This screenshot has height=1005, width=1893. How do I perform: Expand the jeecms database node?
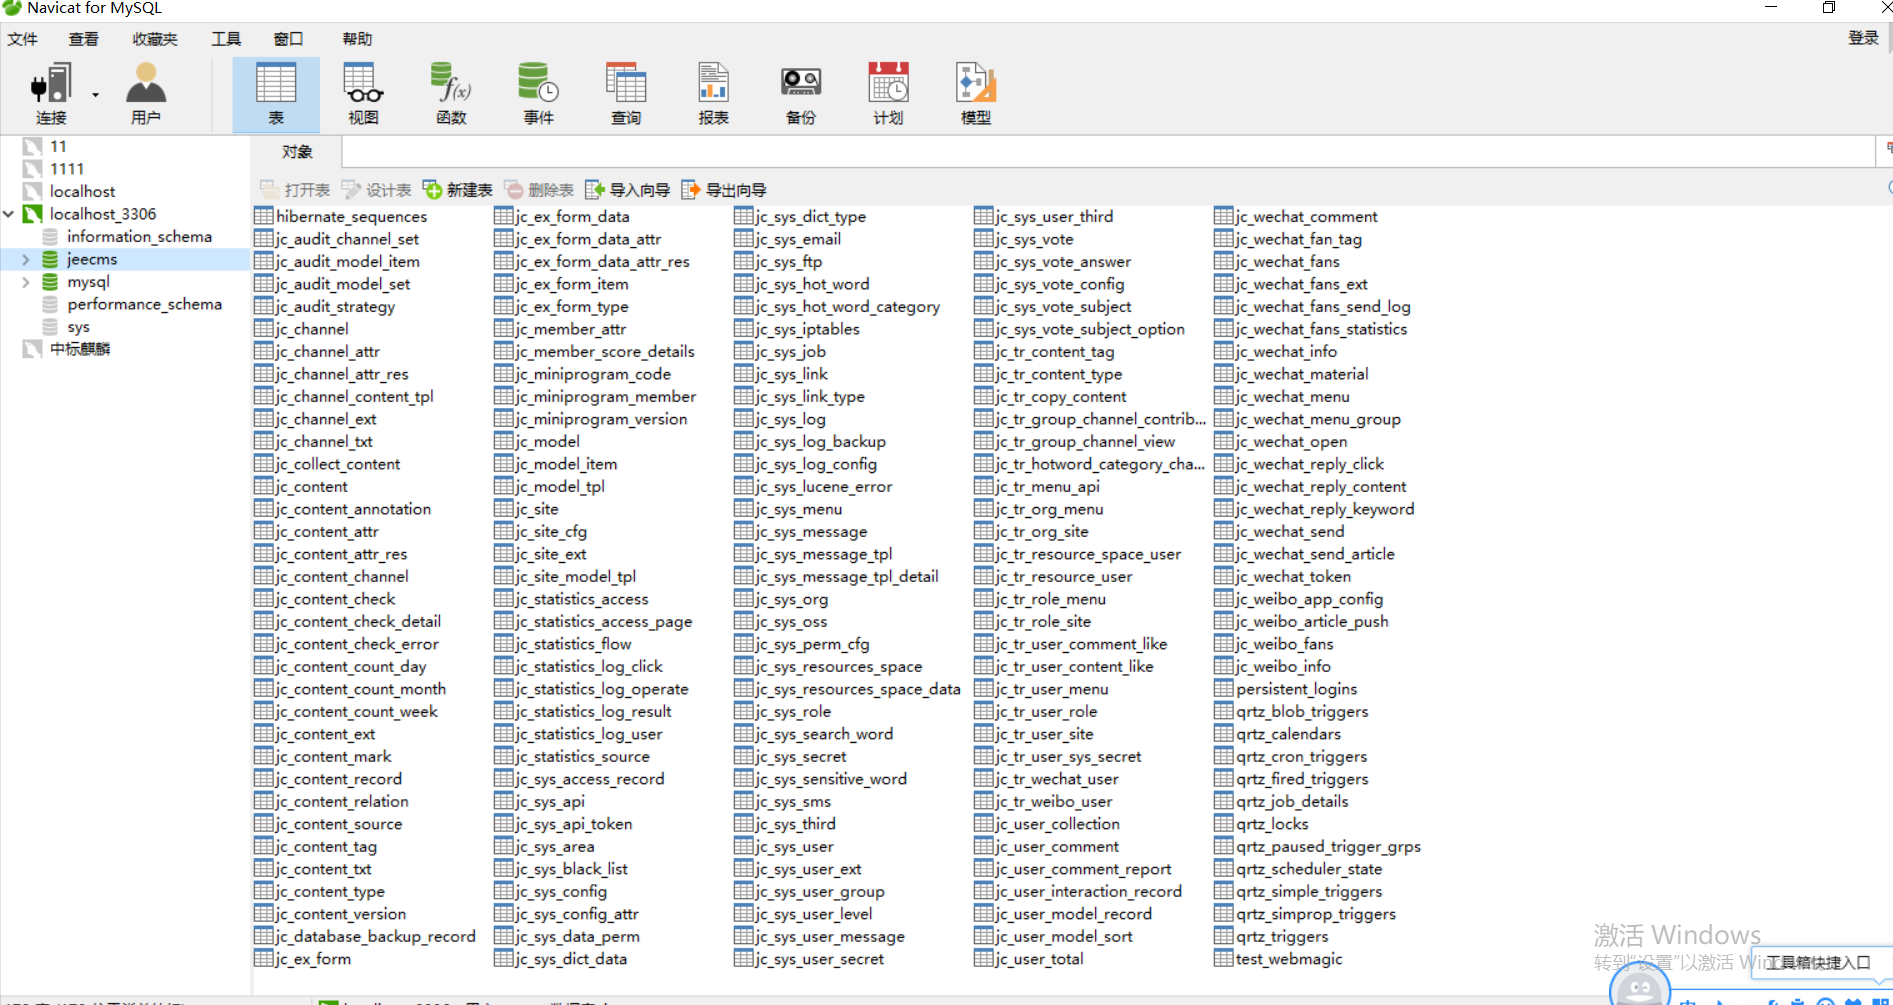point(26,259)
